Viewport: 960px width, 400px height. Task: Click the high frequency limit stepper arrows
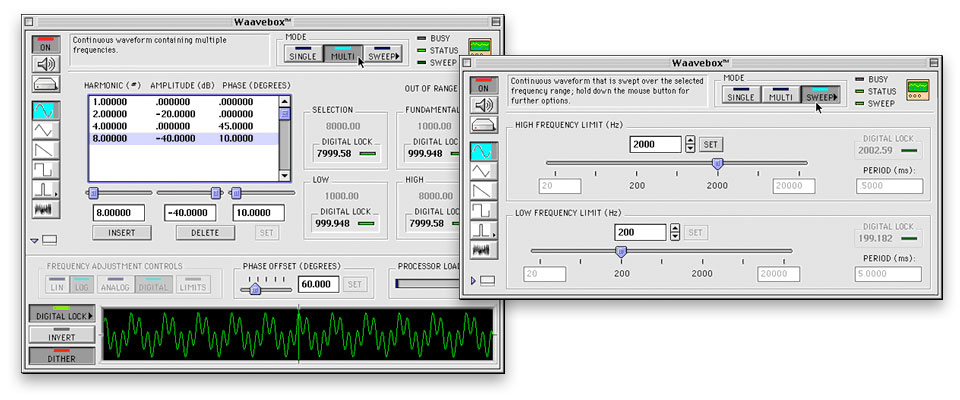[691, 145]
